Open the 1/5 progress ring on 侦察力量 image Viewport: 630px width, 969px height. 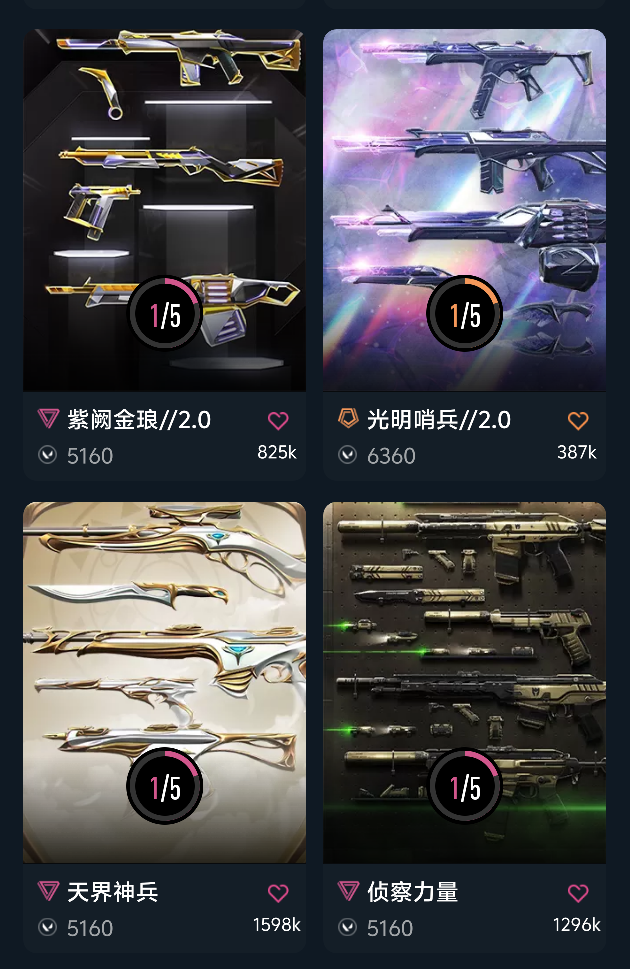[464, 786]
